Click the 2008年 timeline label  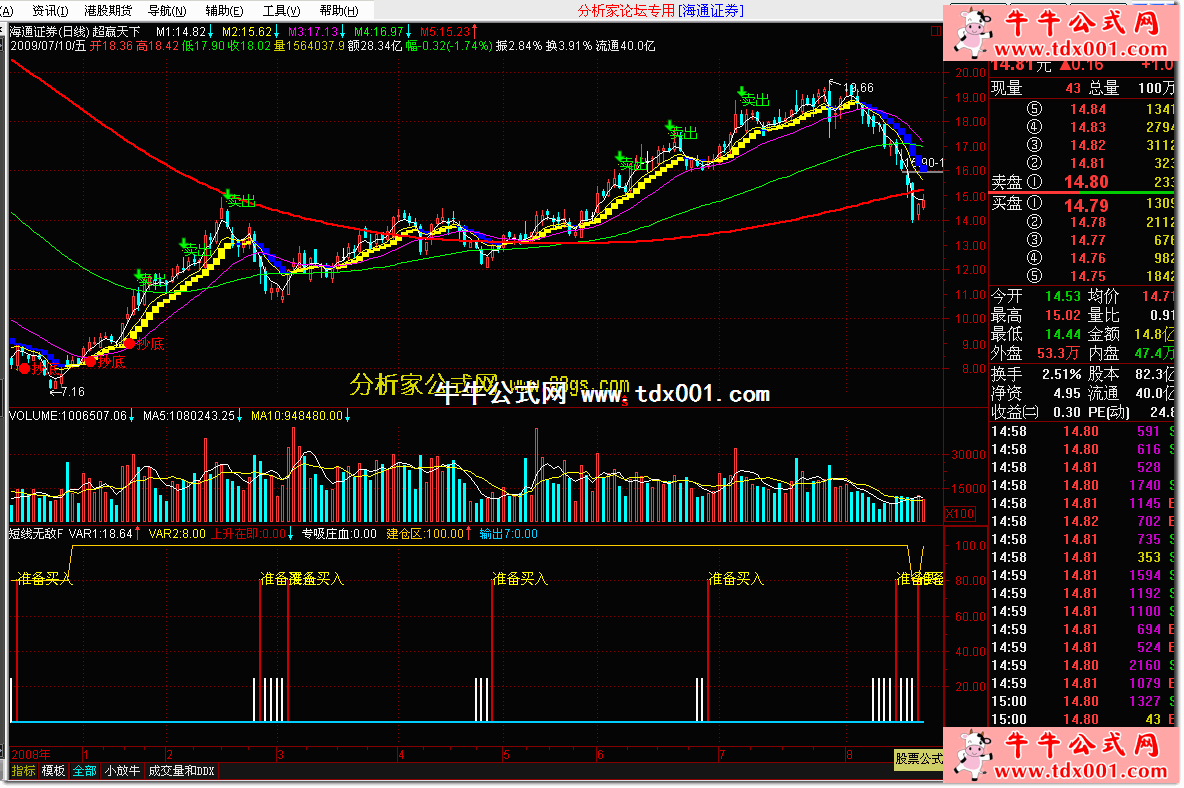tap(31, 754)
